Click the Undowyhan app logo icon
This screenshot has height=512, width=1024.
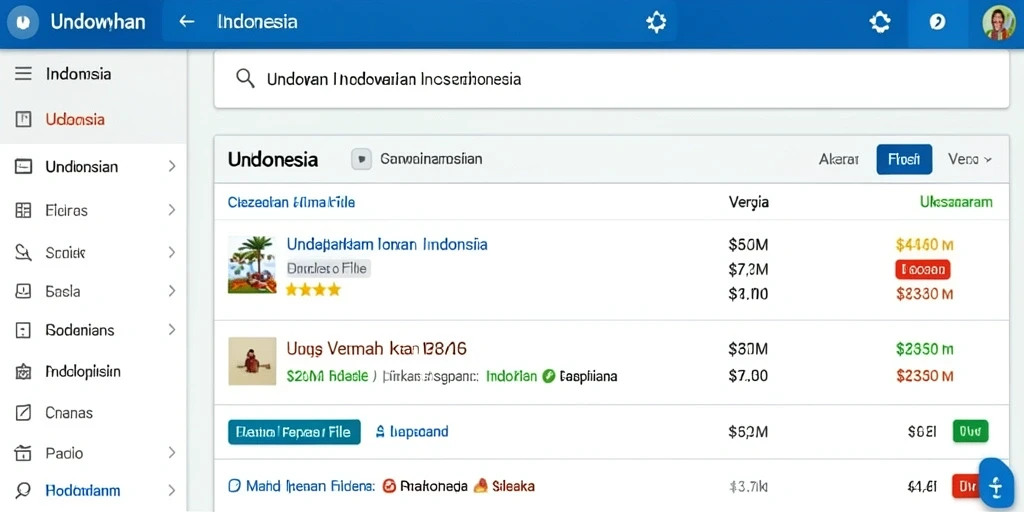(x=23, y=22)
